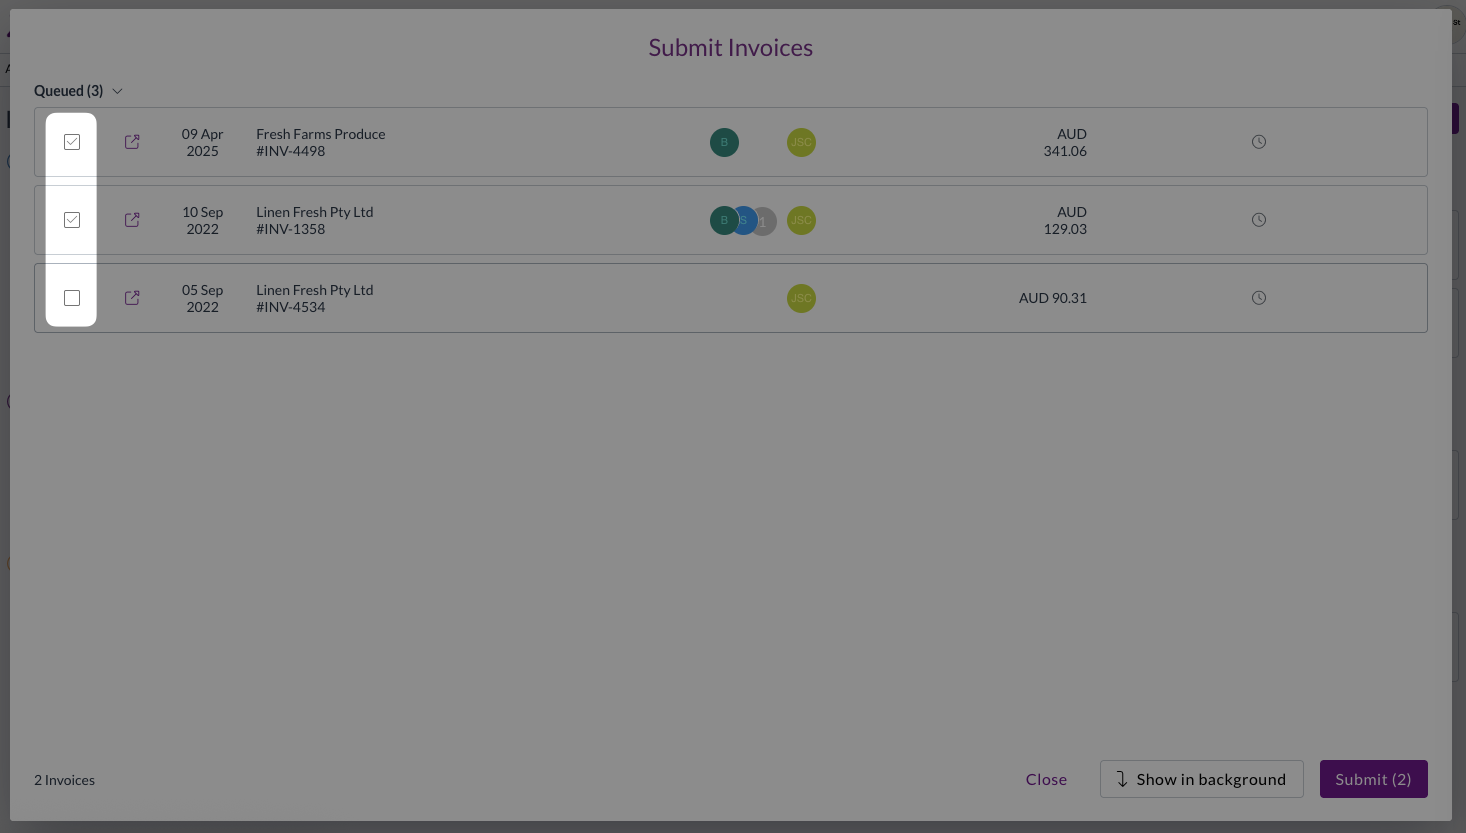The image size is (1466, 833).
Task: Click clock status icon for #INV-4534
Action: pos(1259,298)
